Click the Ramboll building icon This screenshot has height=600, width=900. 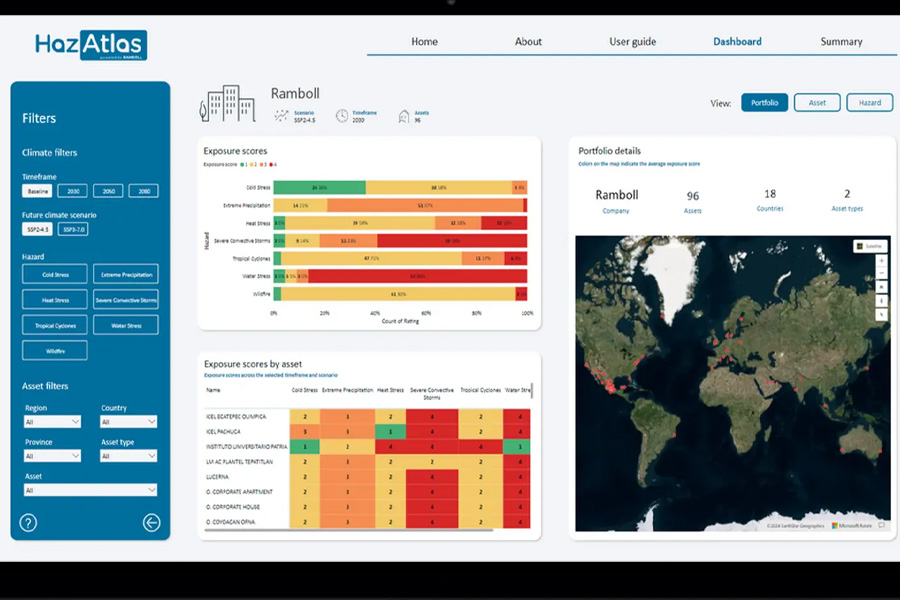tap(227, 104)
